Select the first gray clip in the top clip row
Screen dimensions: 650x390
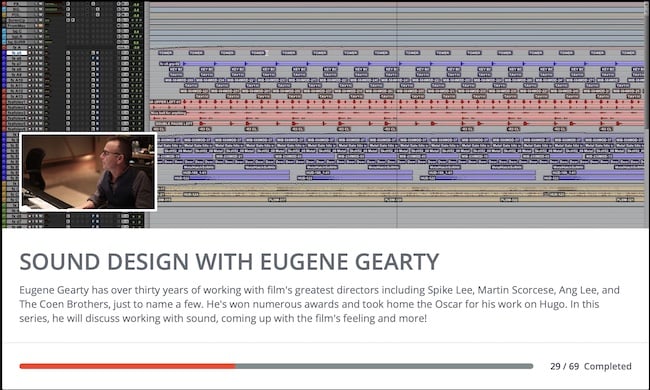coord(165,53)
